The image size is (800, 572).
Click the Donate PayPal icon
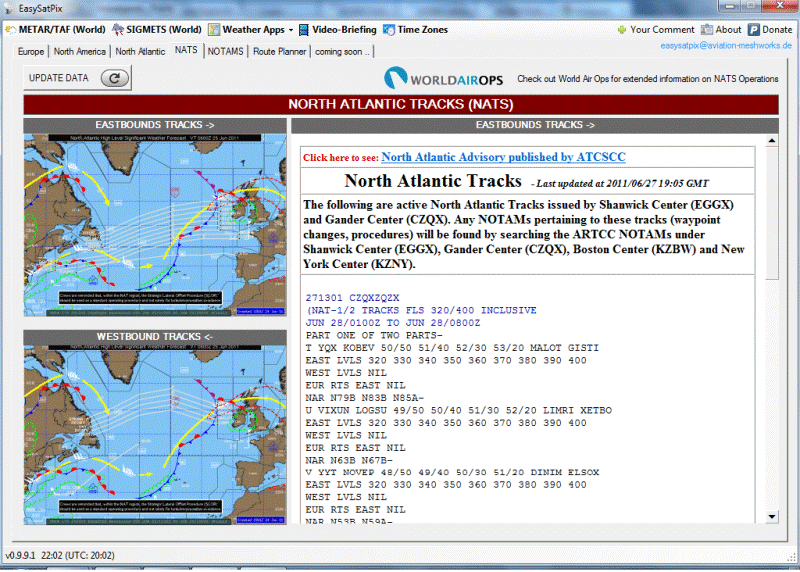(x=754, y=30)
